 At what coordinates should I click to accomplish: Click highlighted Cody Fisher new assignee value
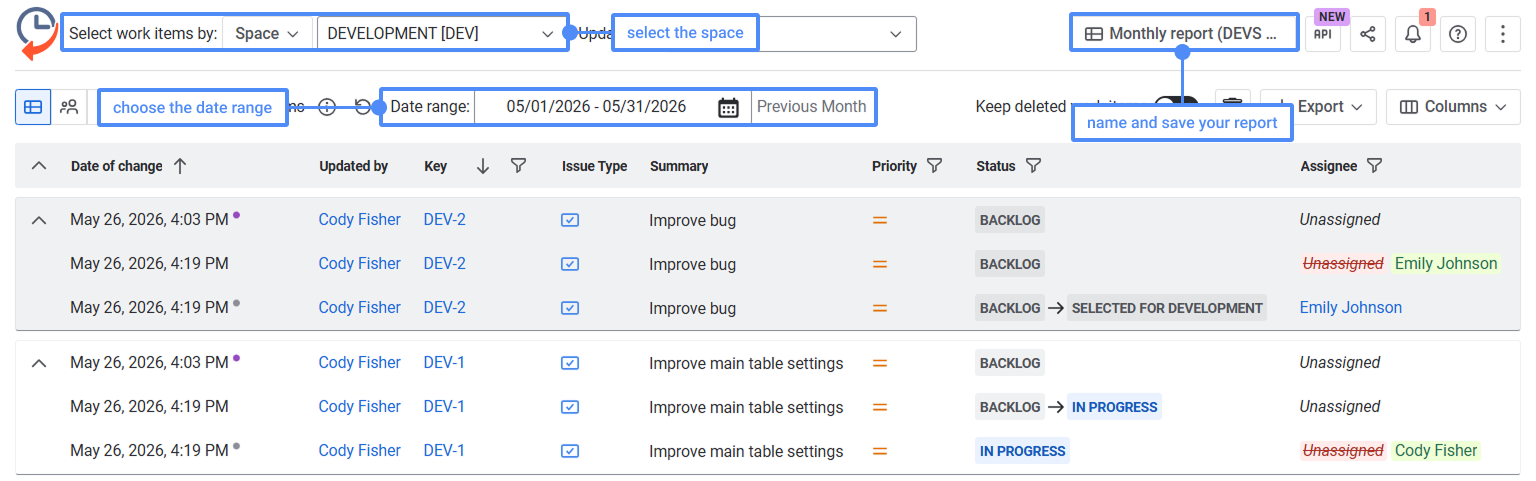tap(1436, 451)
